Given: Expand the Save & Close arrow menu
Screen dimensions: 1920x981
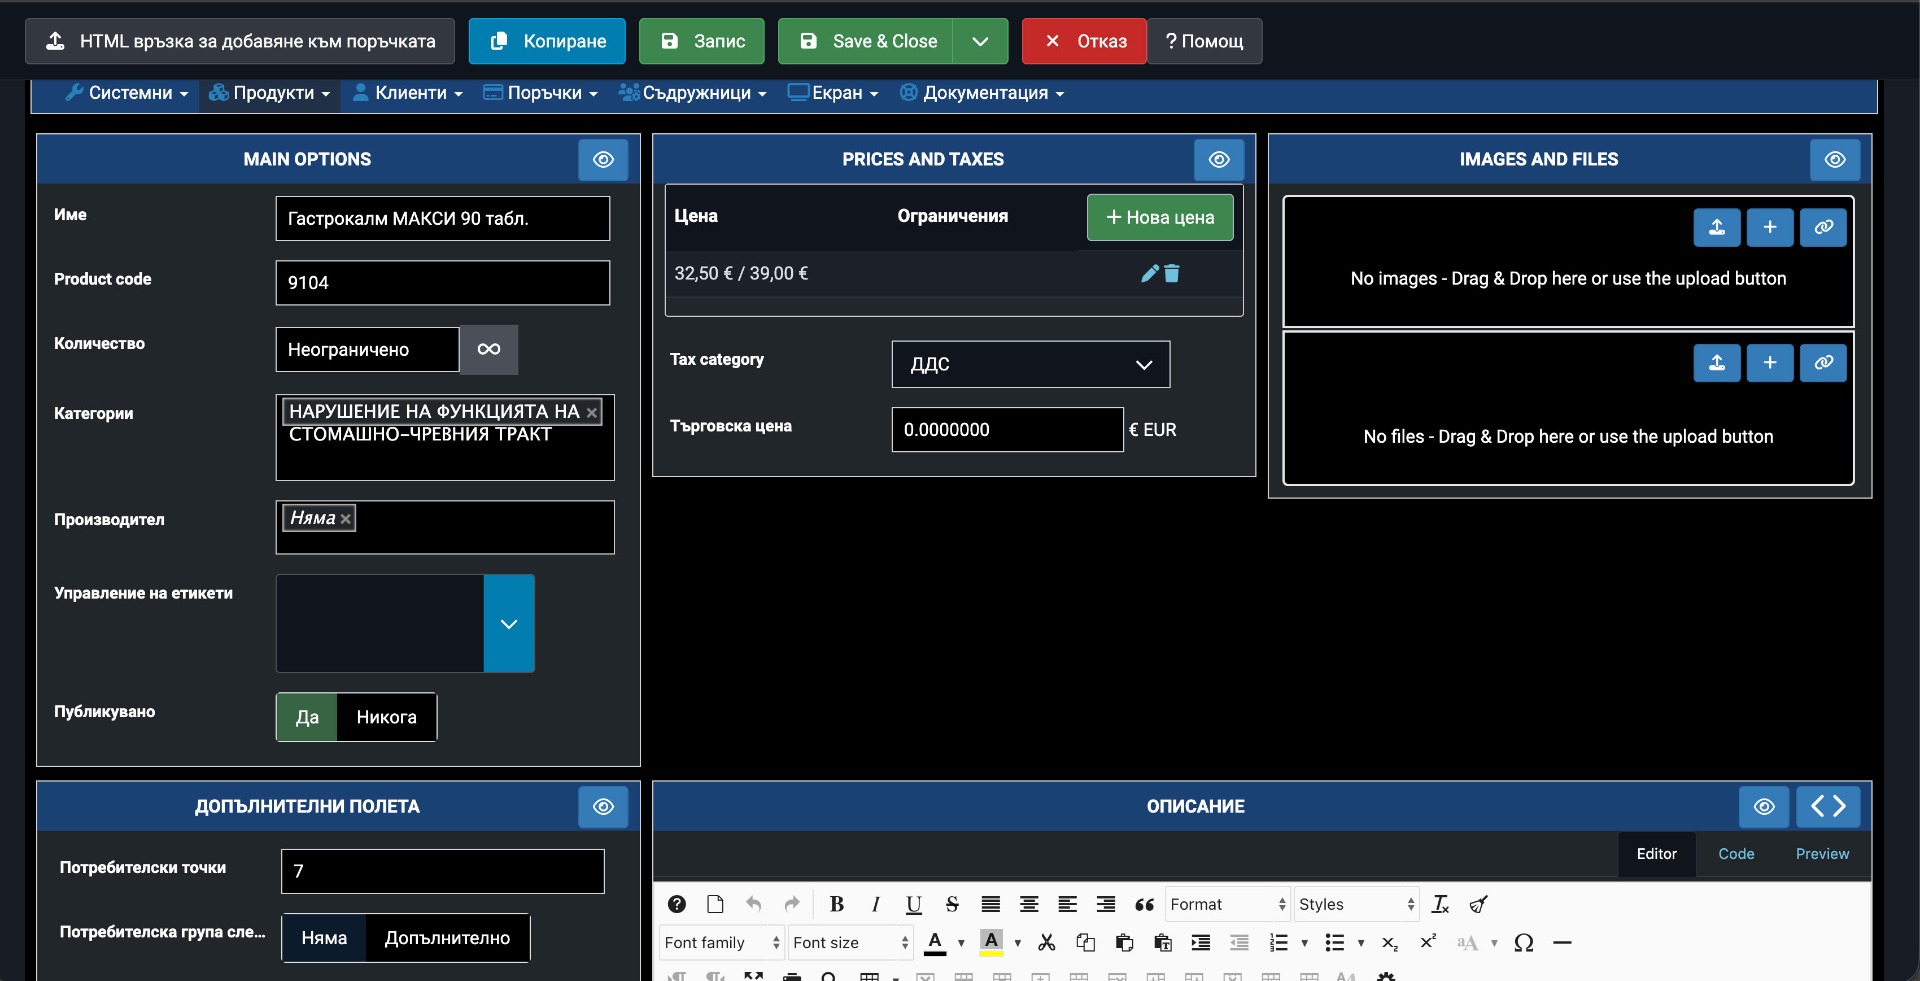Looking at the screenshot, I should [x=980, y=41].
